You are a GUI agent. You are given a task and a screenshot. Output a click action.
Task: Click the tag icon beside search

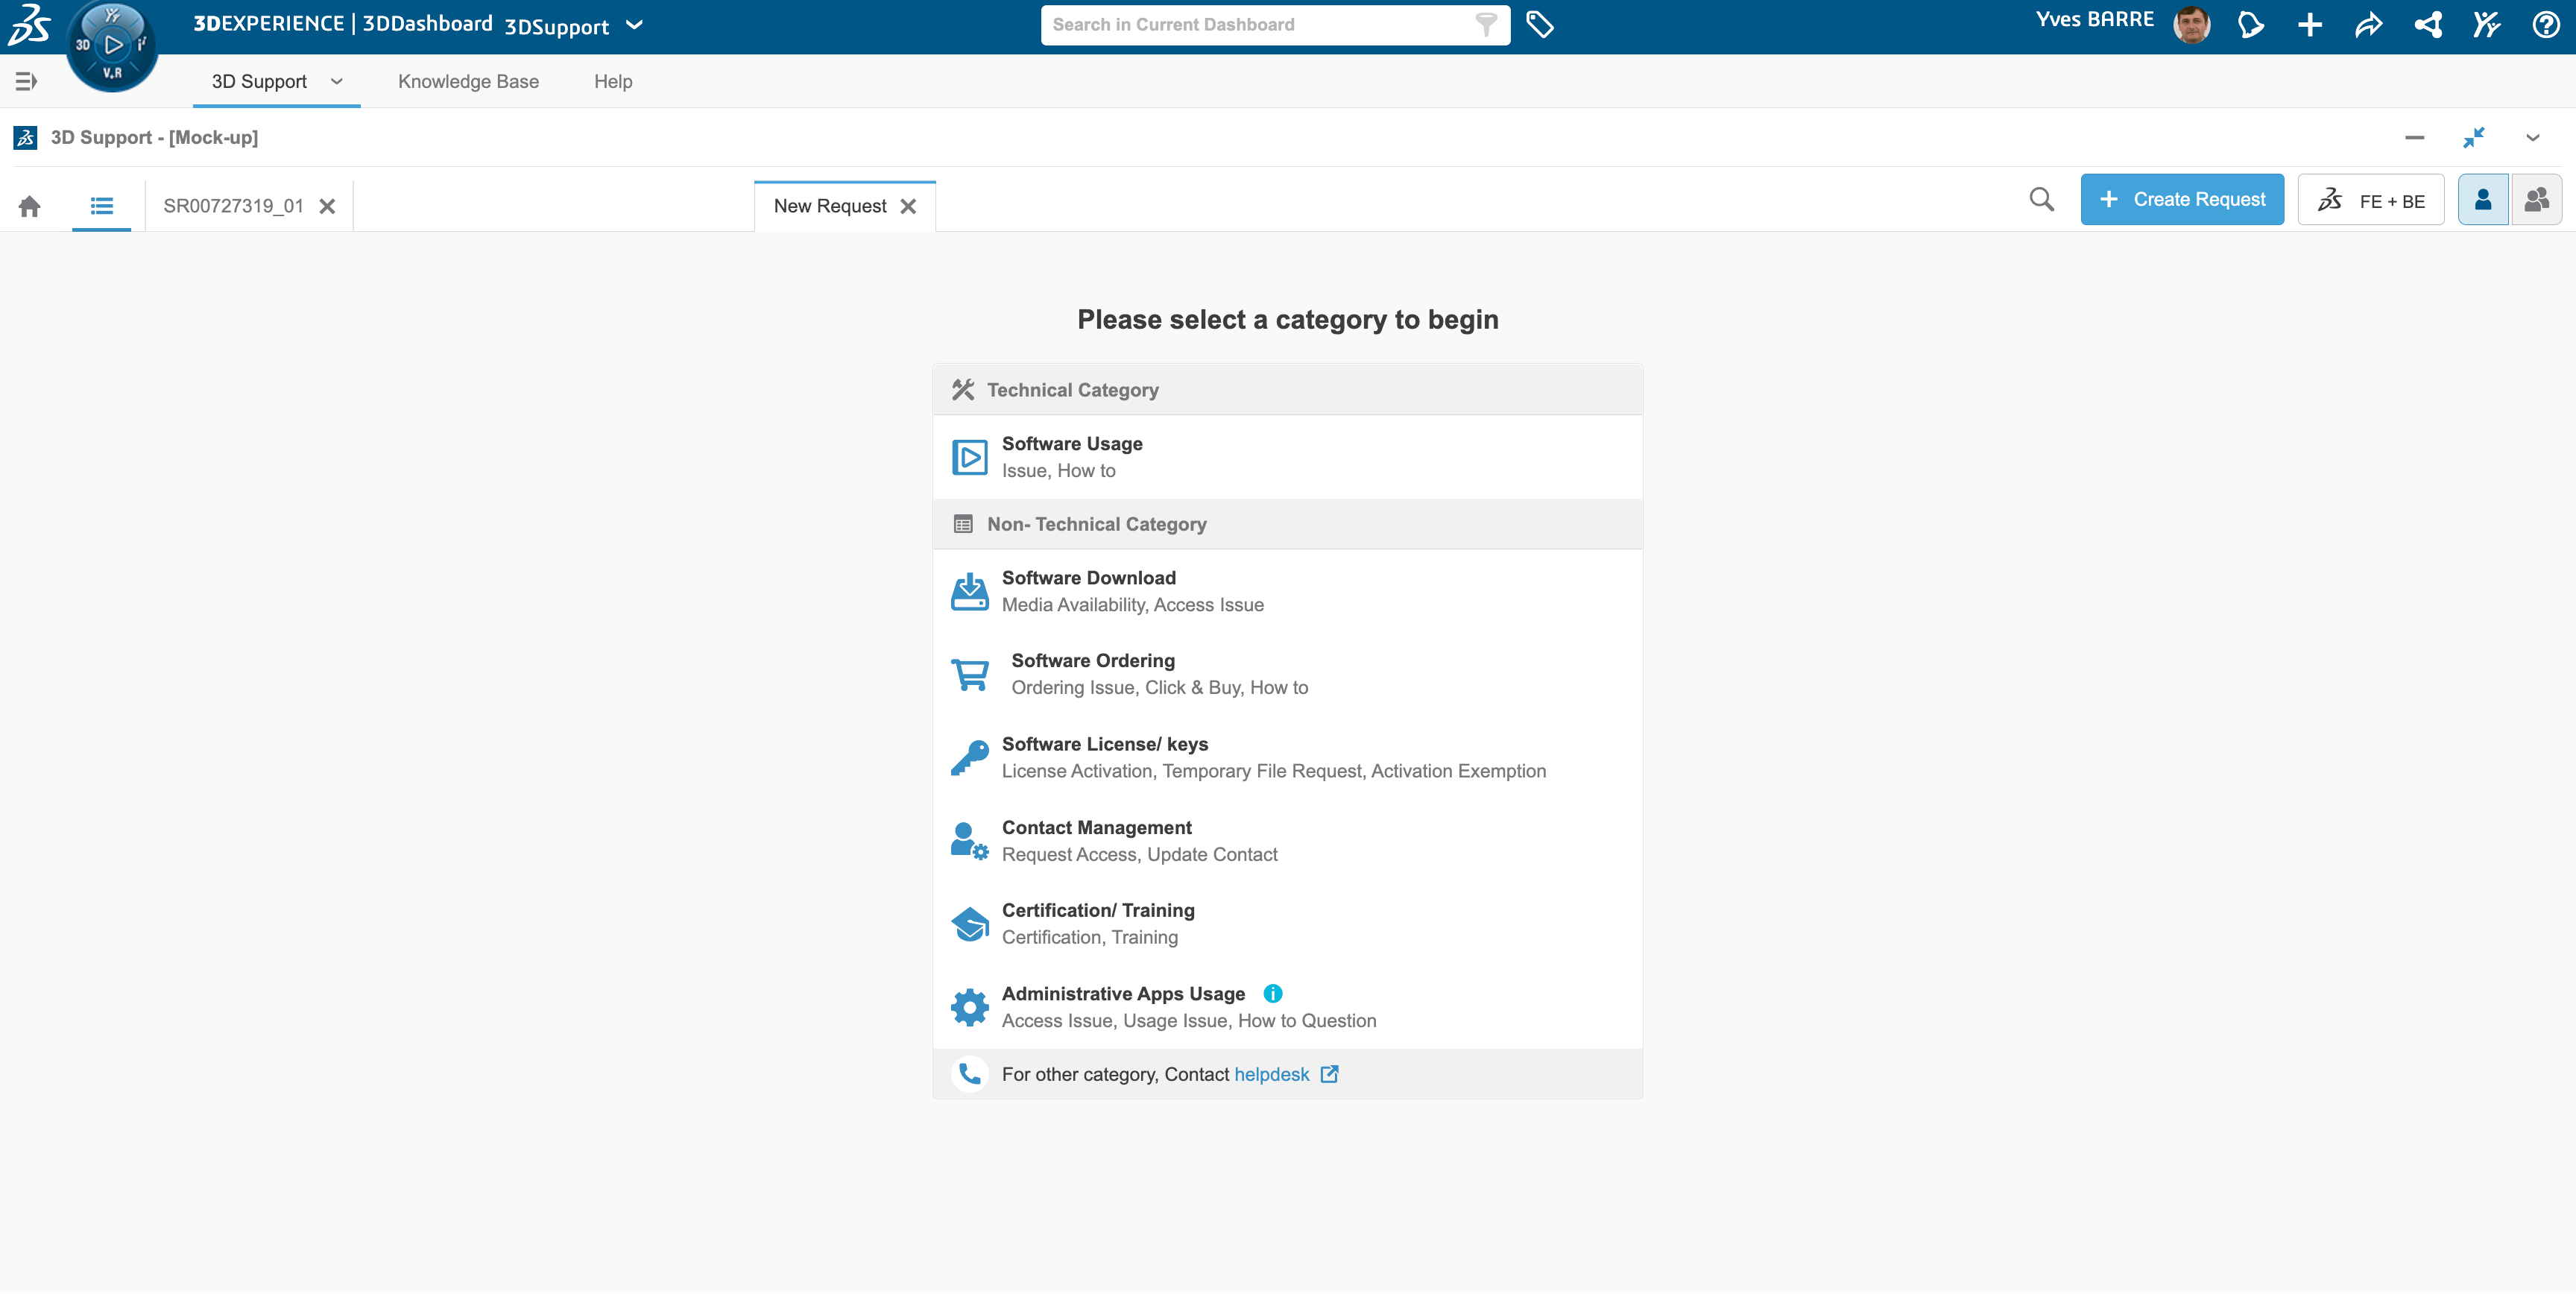pos(1539,25)
